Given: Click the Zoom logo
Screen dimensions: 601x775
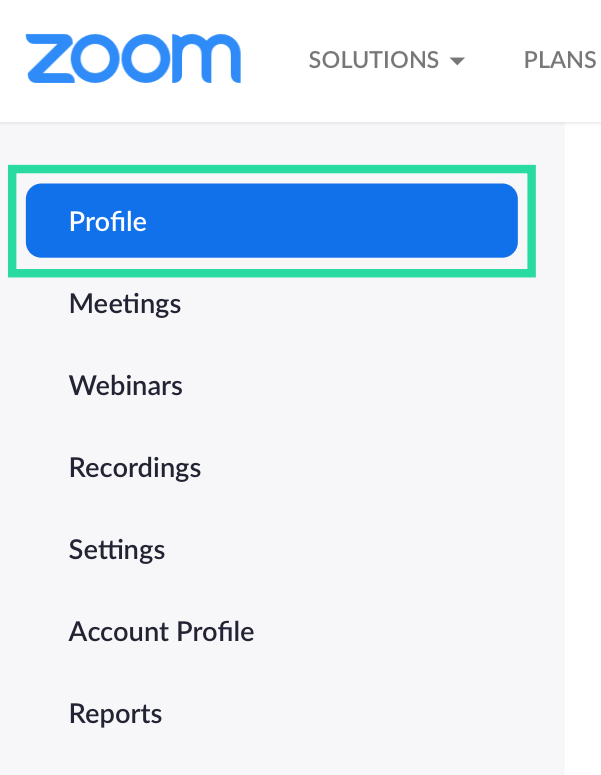Looking at the screenshot, I should coord(133,59).
